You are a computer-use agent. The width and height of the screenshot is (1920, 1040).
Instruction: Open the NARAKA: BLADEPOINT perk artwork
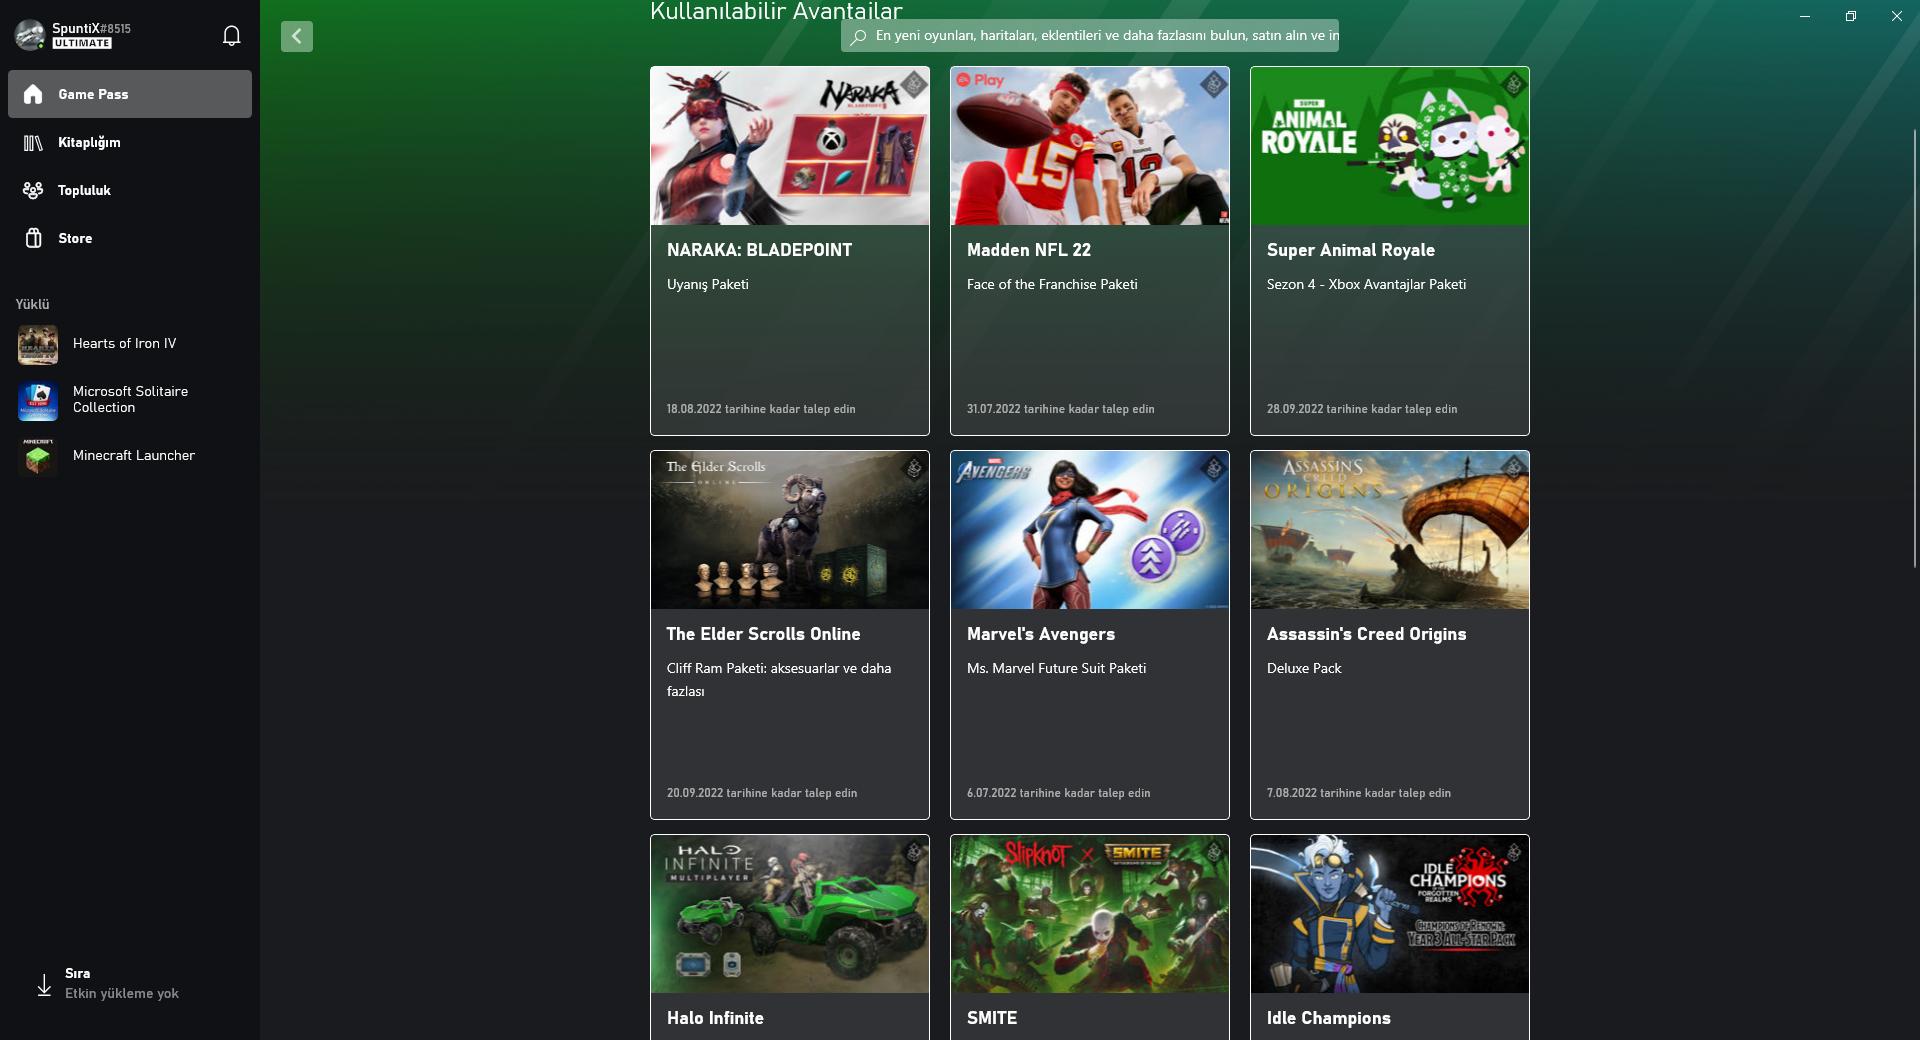click(790, 146)
